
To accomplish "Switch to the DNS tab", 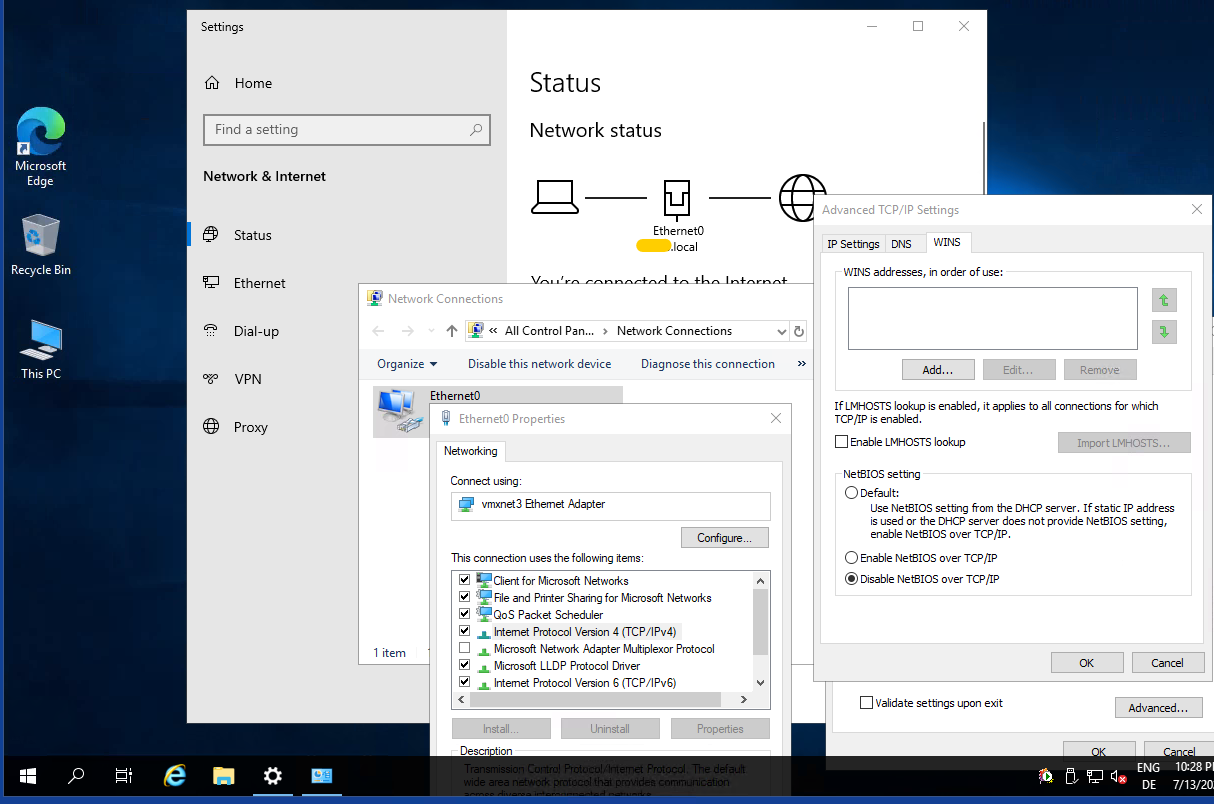I will (x=901, y=243).
